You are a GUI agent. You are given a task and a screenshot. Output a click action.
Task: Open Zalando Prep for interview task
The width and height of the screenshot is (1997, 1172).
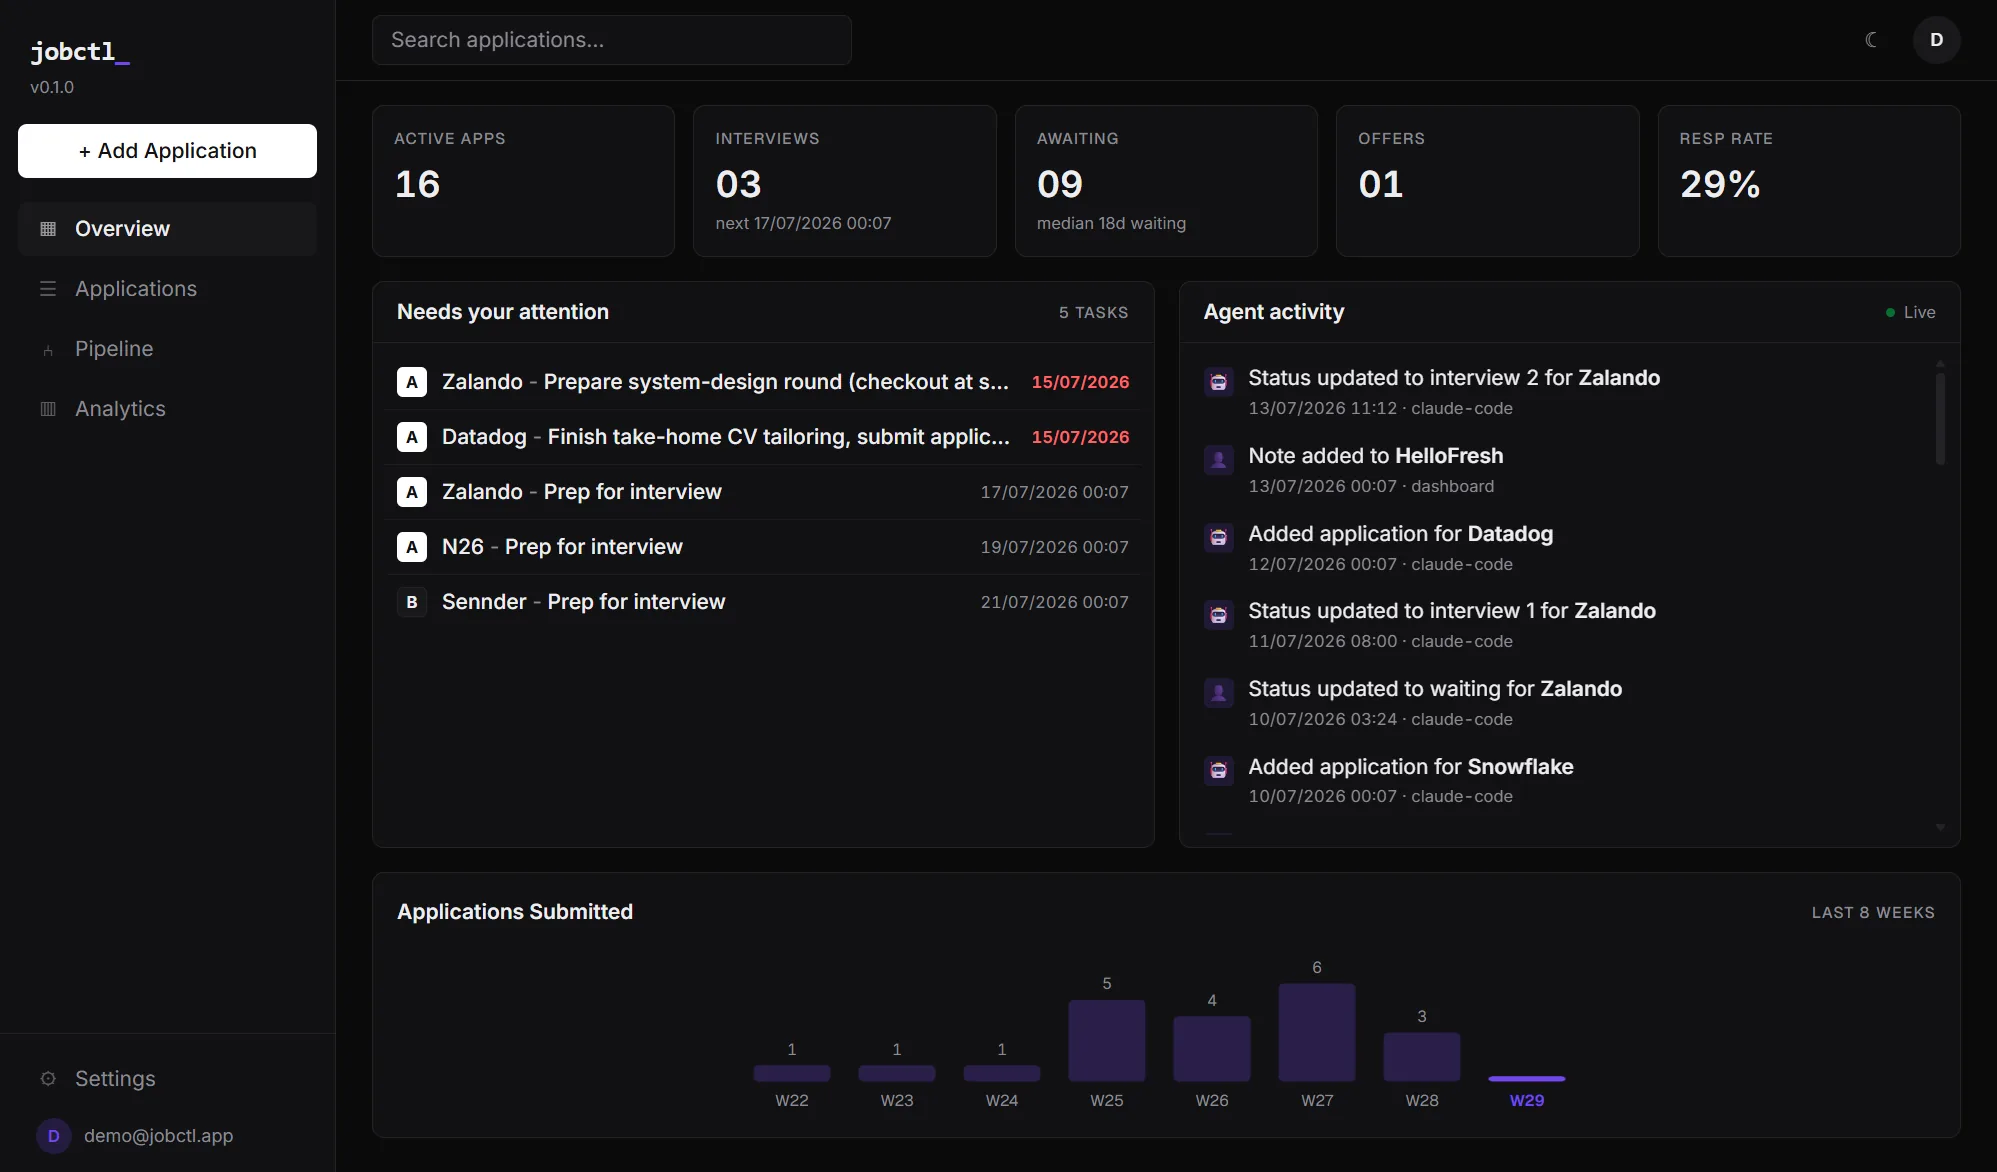[763, 492]
